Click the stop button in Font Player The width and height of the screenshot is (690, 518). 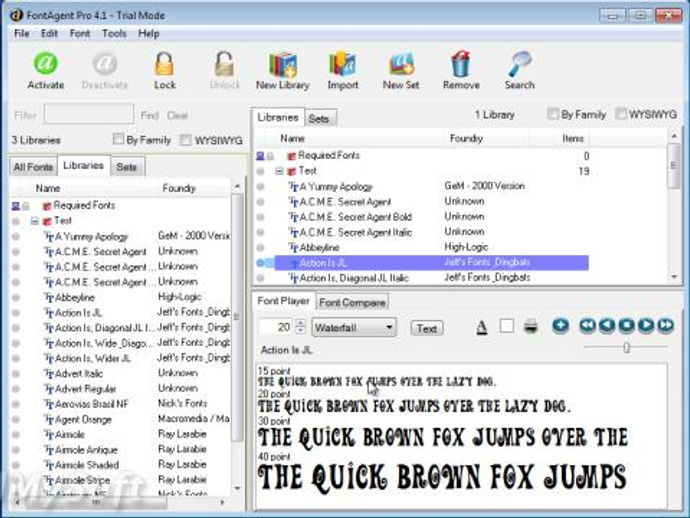(627, 326)
